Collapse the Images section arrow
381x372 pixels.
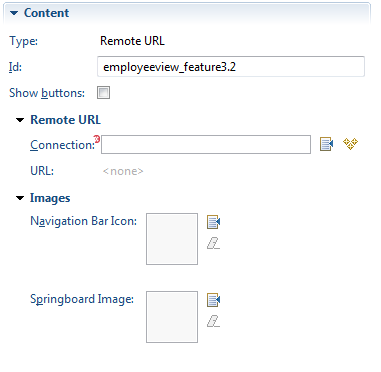[20, 198]
